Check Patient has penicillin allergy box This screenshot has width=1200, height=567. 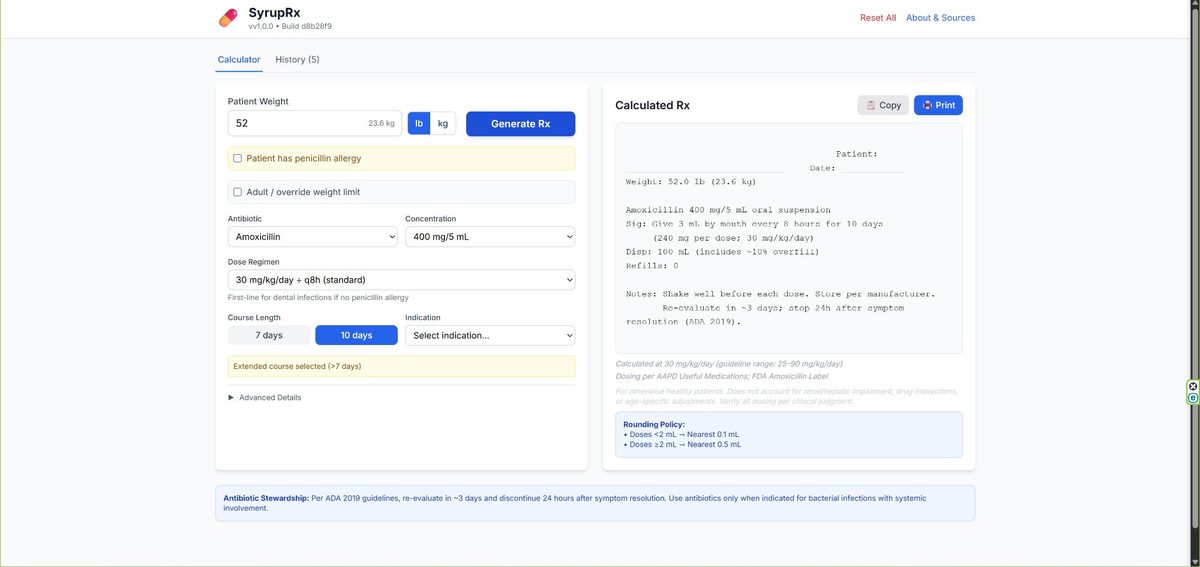[x=238, y=158]
